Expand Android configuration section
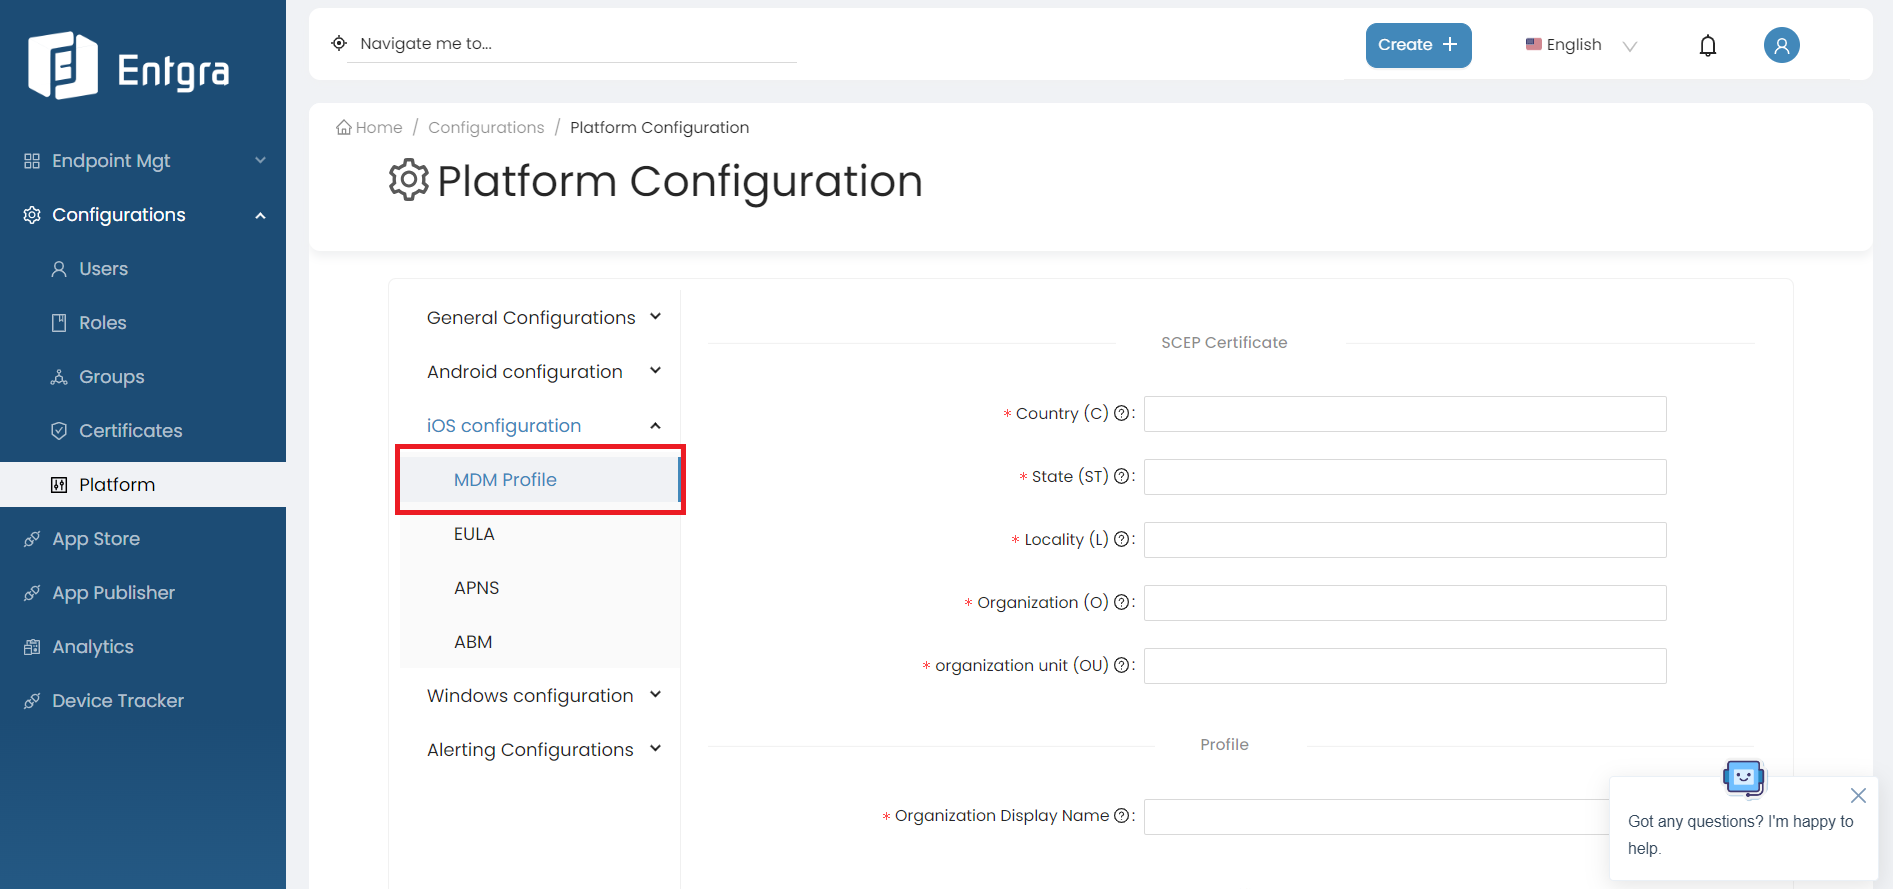Image resolution: width=1893 pixels, height=889 pixels. (x=543, y=371)
